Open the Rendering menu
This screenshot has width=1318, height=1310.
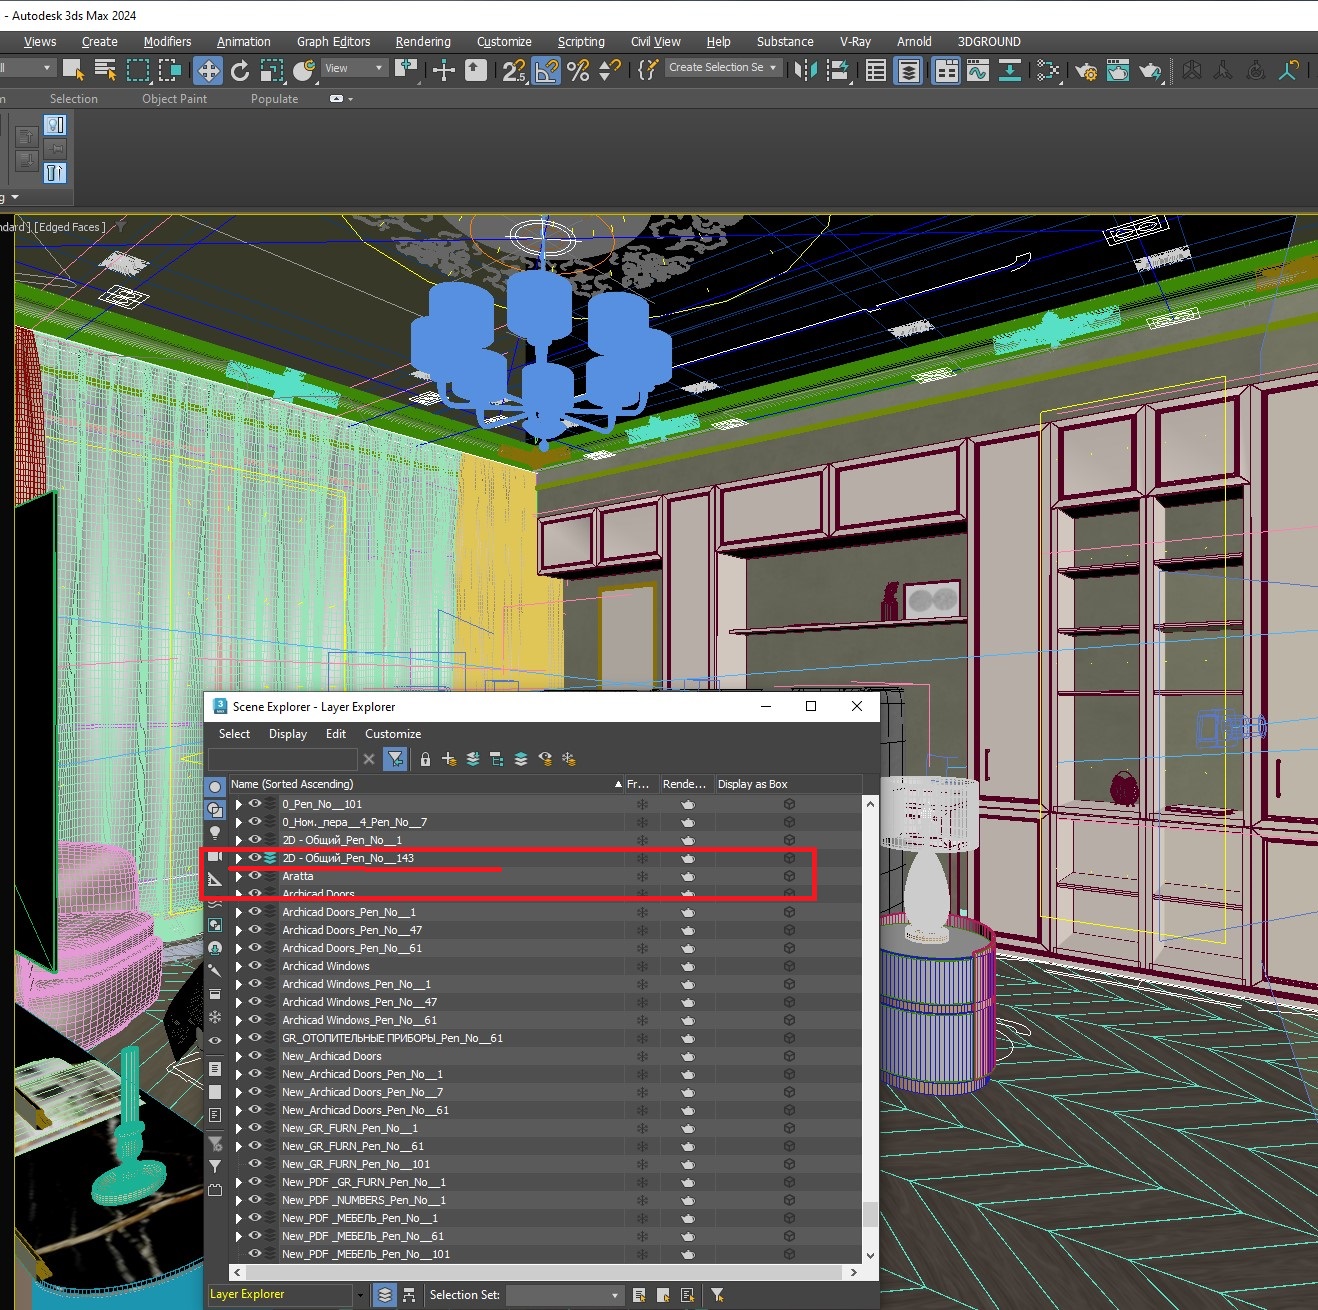(x=423, y=42)
